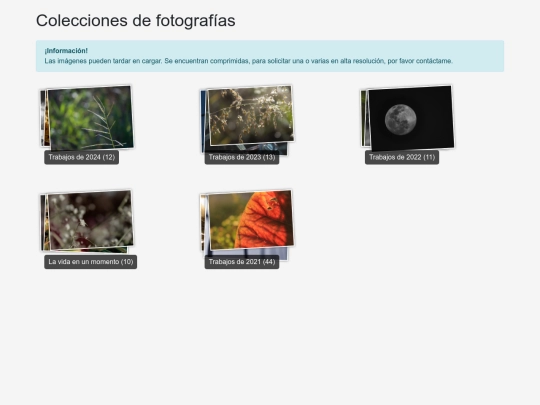Click the 'Trabajos de 2022 (11)' label
Image resolution: width=540 pixels, height=405 pixels.
click(x=402, y=157)
